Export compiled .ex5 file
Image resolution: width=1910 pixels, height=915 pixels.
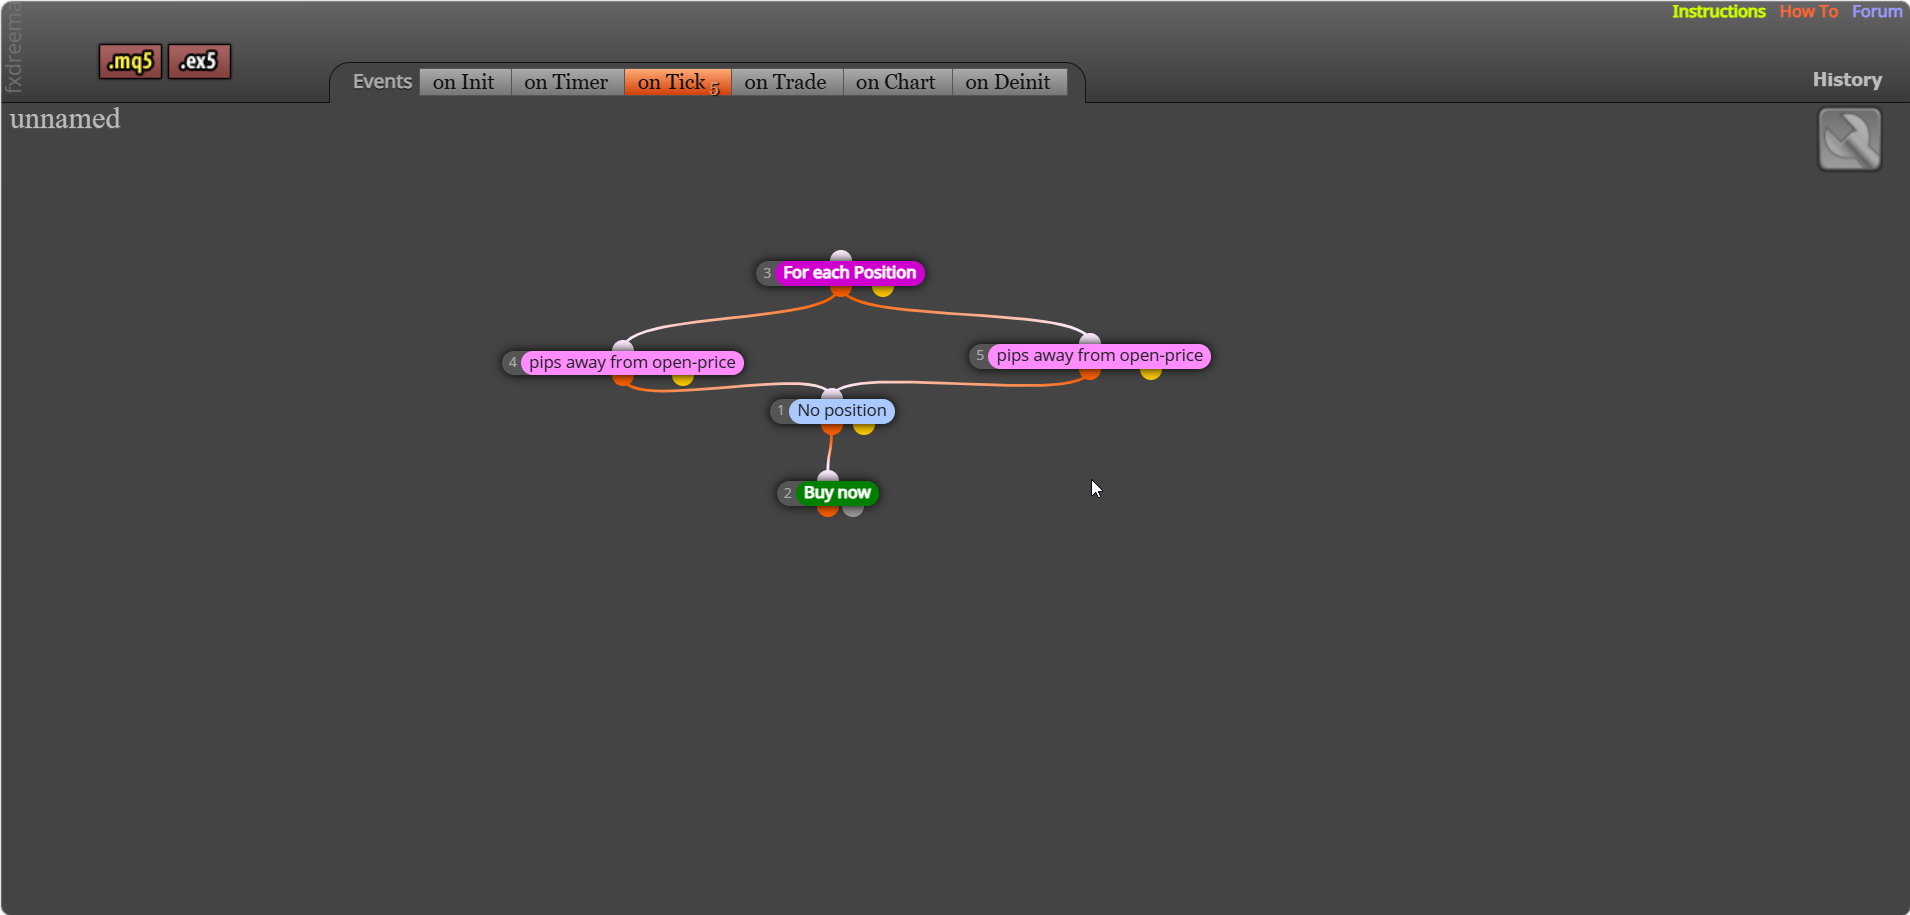(199, 61)
